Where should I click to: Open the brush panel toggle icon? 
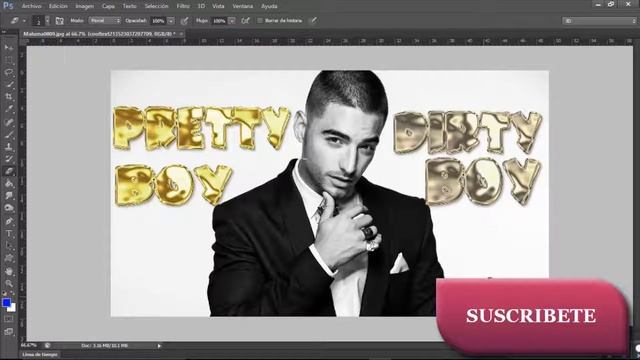60,20
